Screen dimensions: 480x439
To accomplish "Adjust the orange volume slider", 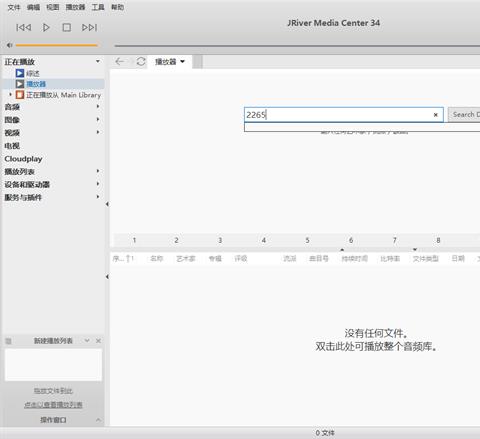I will (56, 45).
